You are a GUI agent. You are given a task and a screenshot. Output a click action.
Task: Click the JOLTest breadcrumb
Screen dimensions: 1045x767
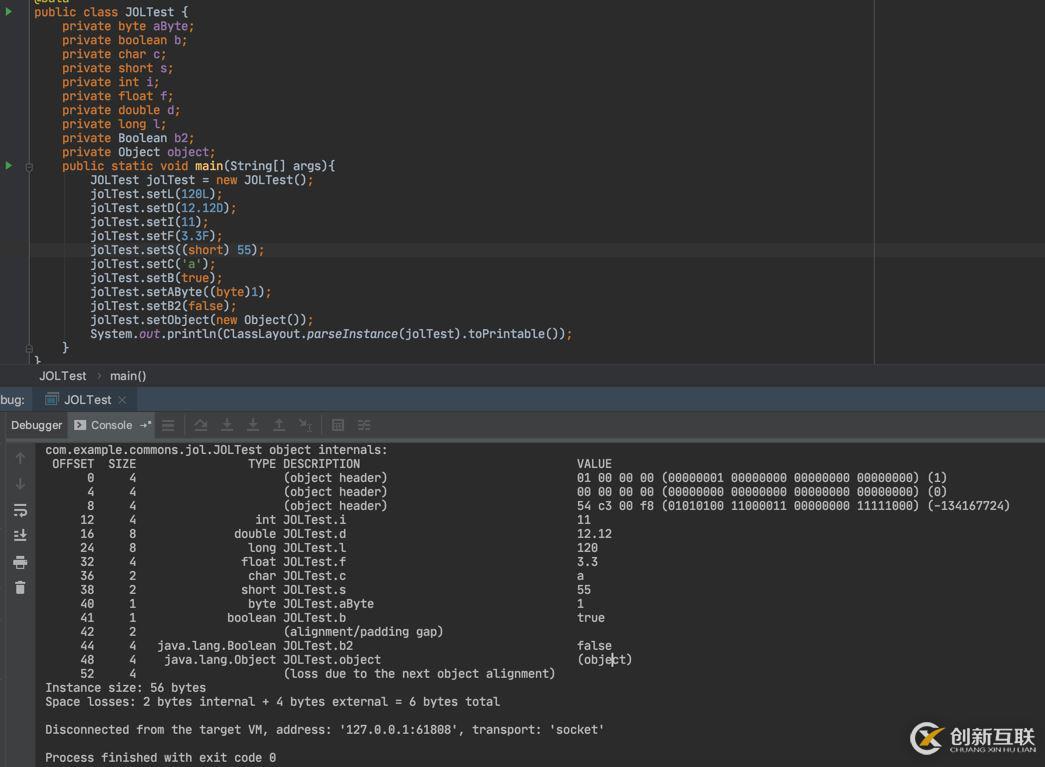pos(62,376)
